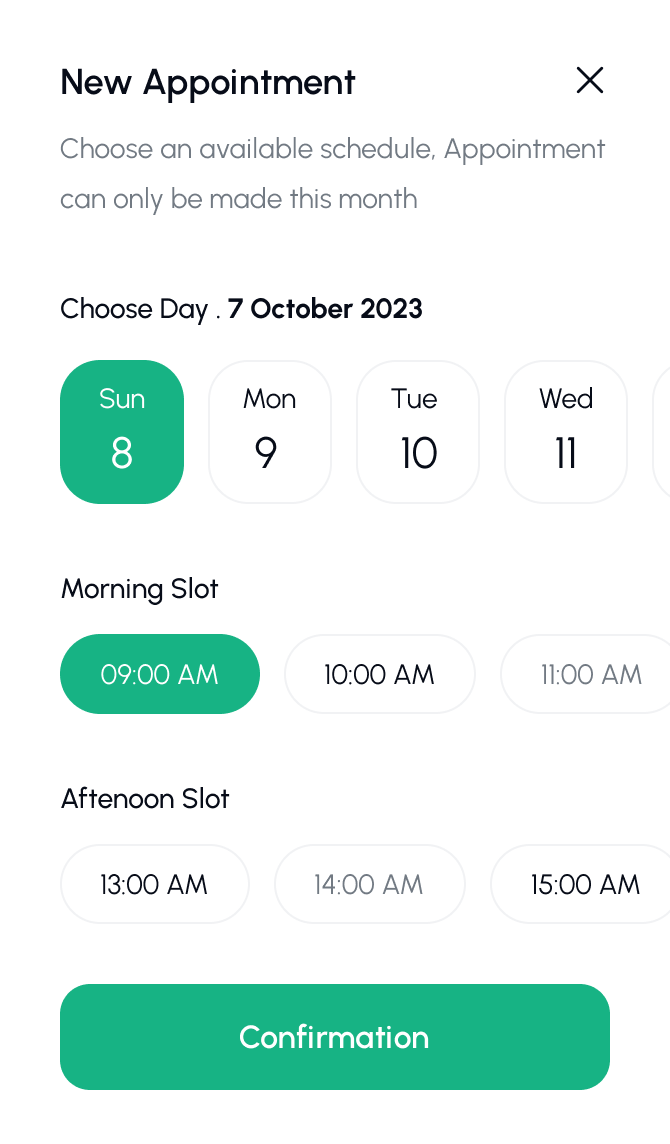
Task: Select the 09:00 AM morning slot
Action: tap(160, 674)
